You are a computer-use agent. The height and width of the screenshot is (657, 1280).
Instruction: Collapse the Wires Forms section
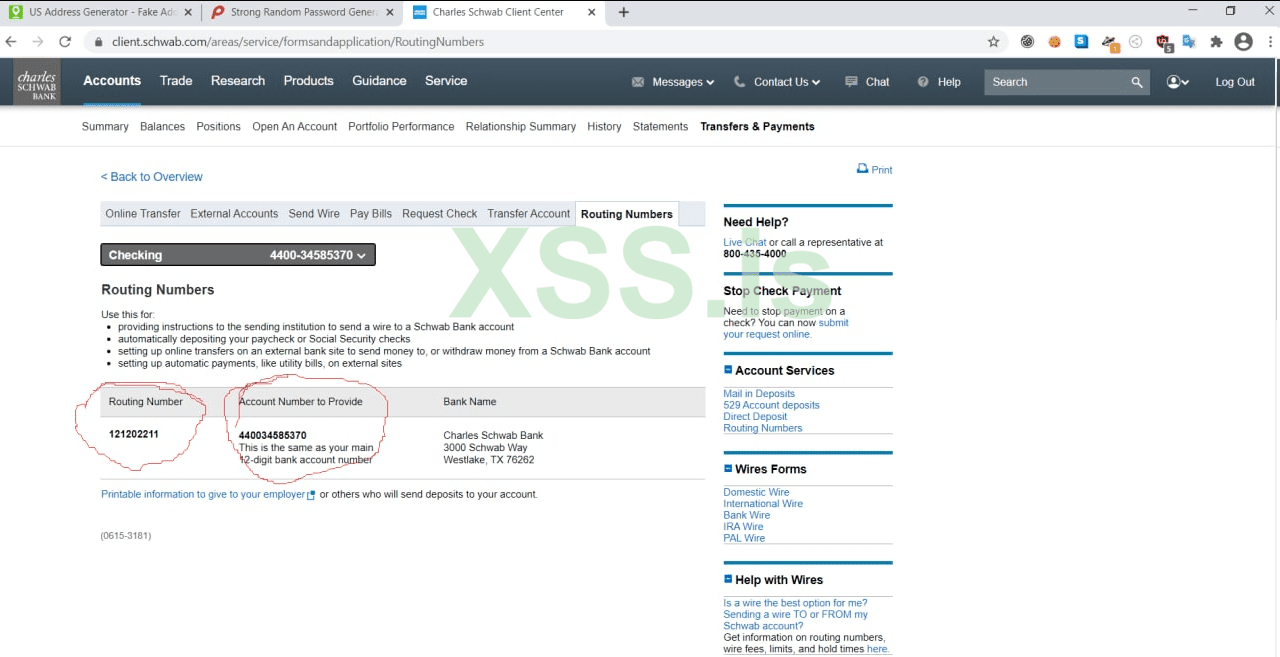click(728, 468)
